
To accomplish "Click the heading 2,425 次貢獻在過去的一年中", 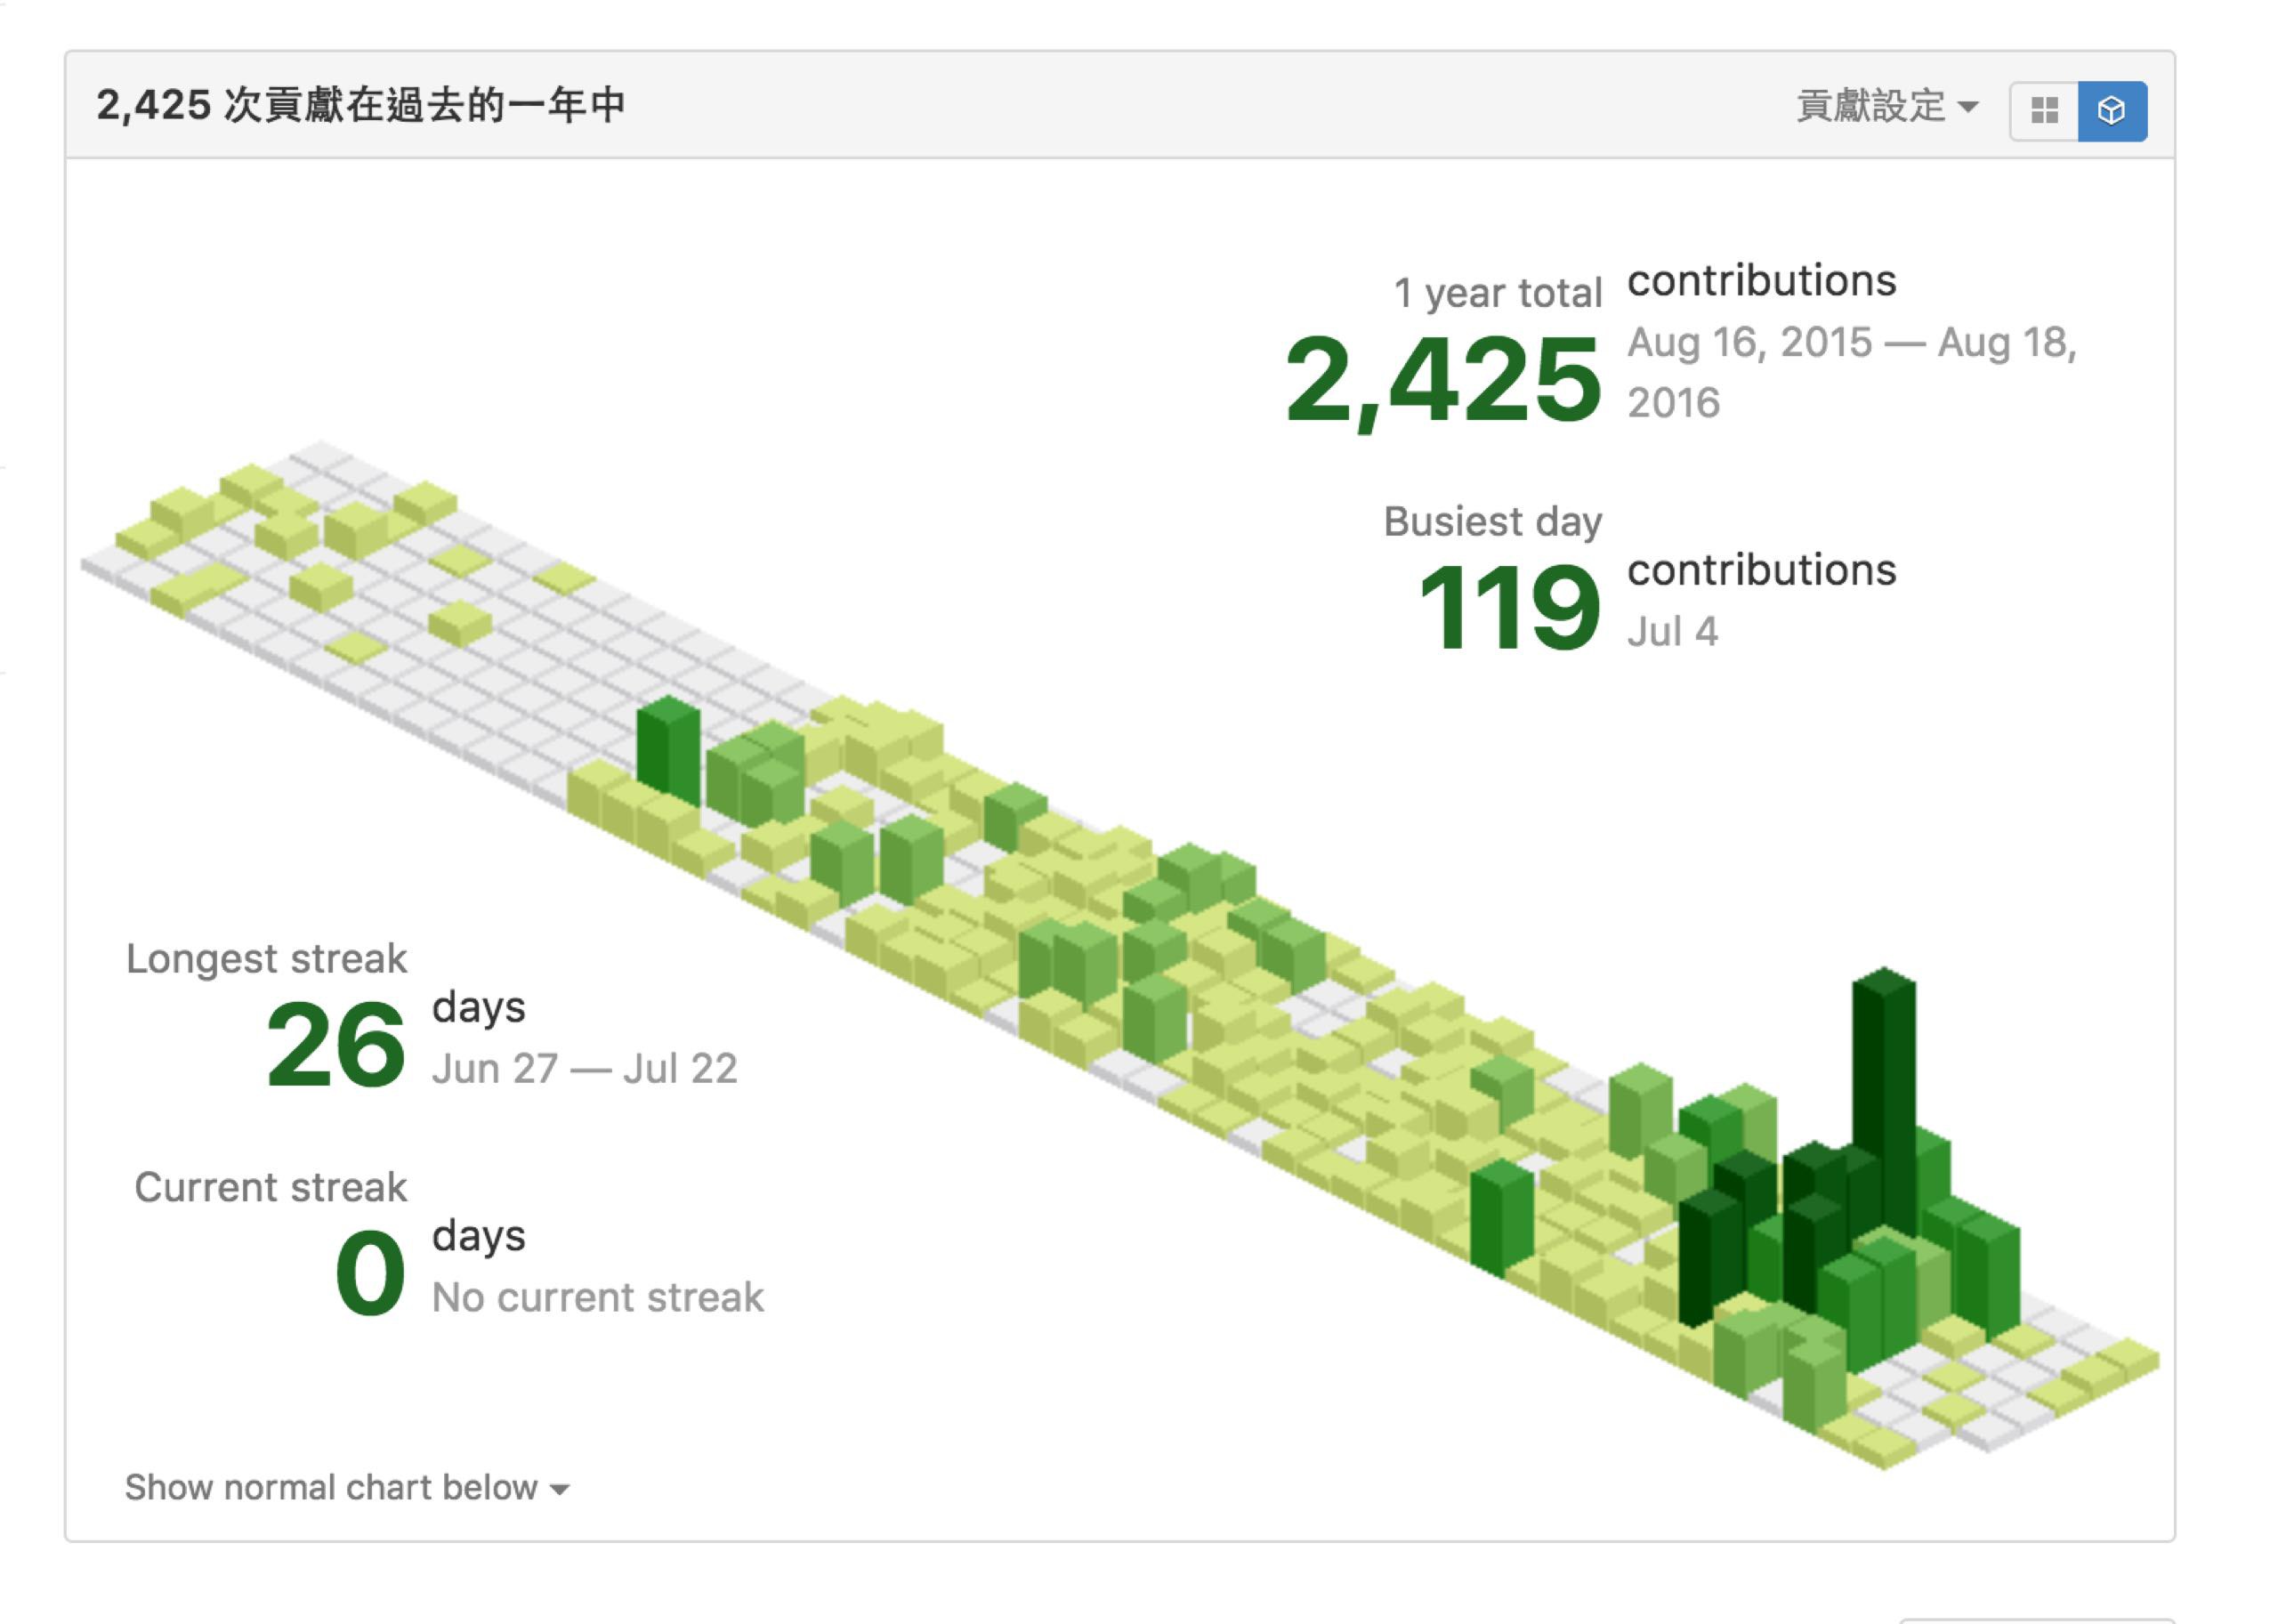I will click(360, 105).
